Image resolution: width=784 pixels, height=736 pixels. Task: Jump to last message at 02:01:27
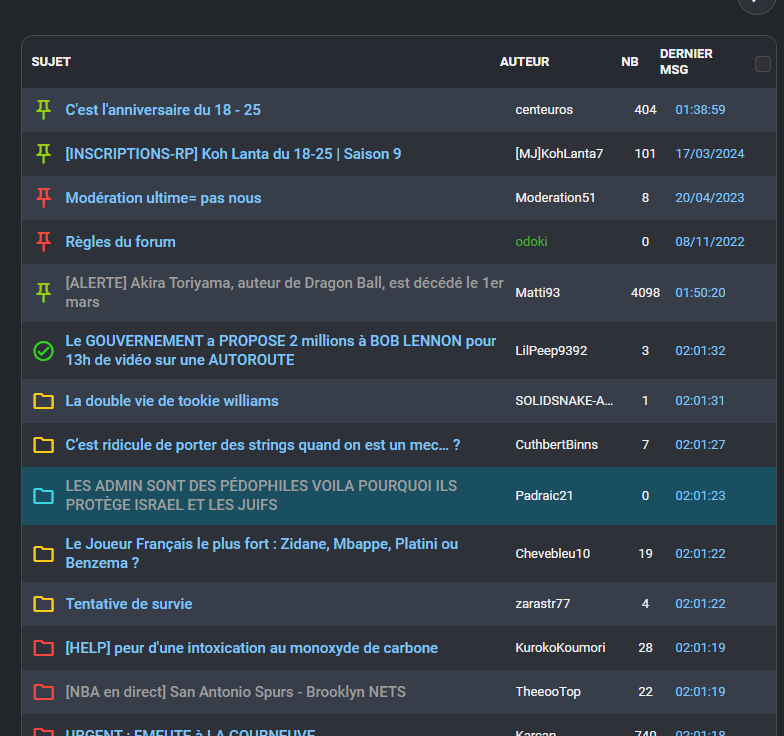(700, 444)
